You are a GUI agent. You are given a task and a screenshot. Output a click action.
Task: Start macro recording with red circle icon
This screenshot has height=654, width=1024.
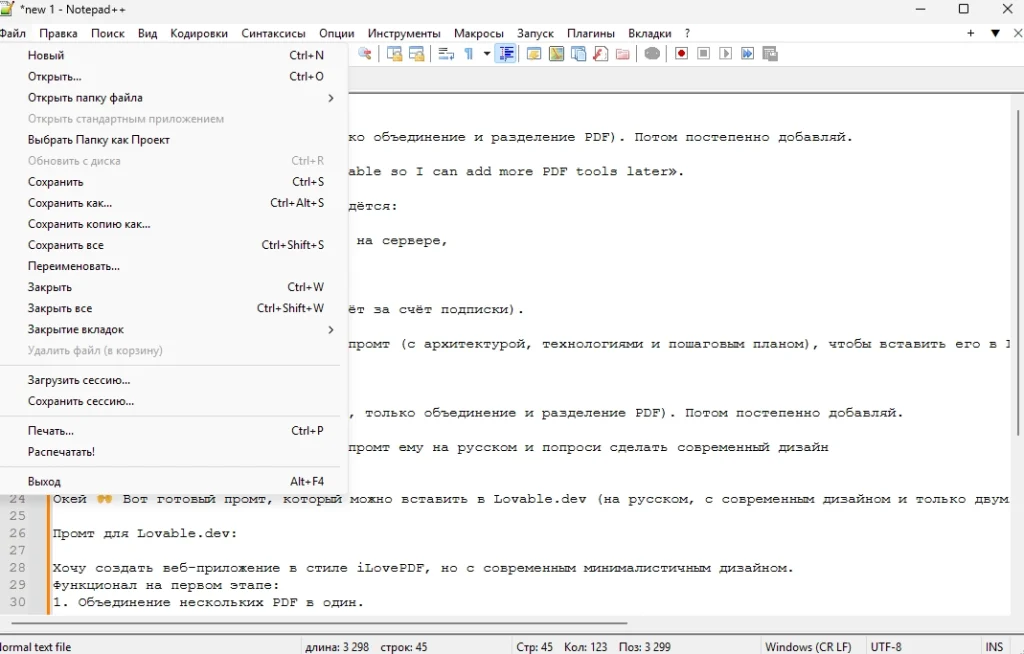681,54
